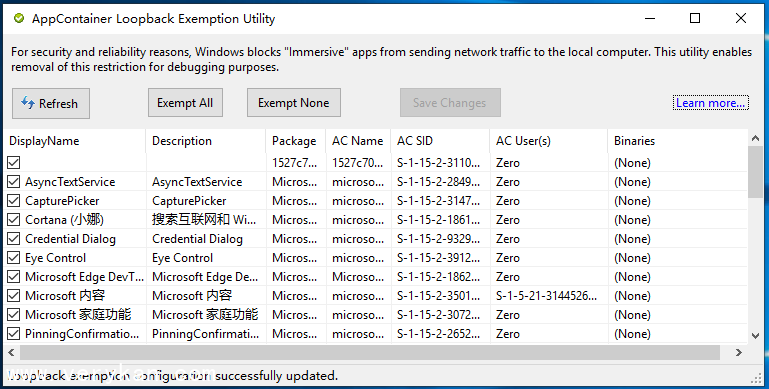Maximize the Loopback Exemption window
Screen dimensions: 769x389
click(x=694, y=19)
